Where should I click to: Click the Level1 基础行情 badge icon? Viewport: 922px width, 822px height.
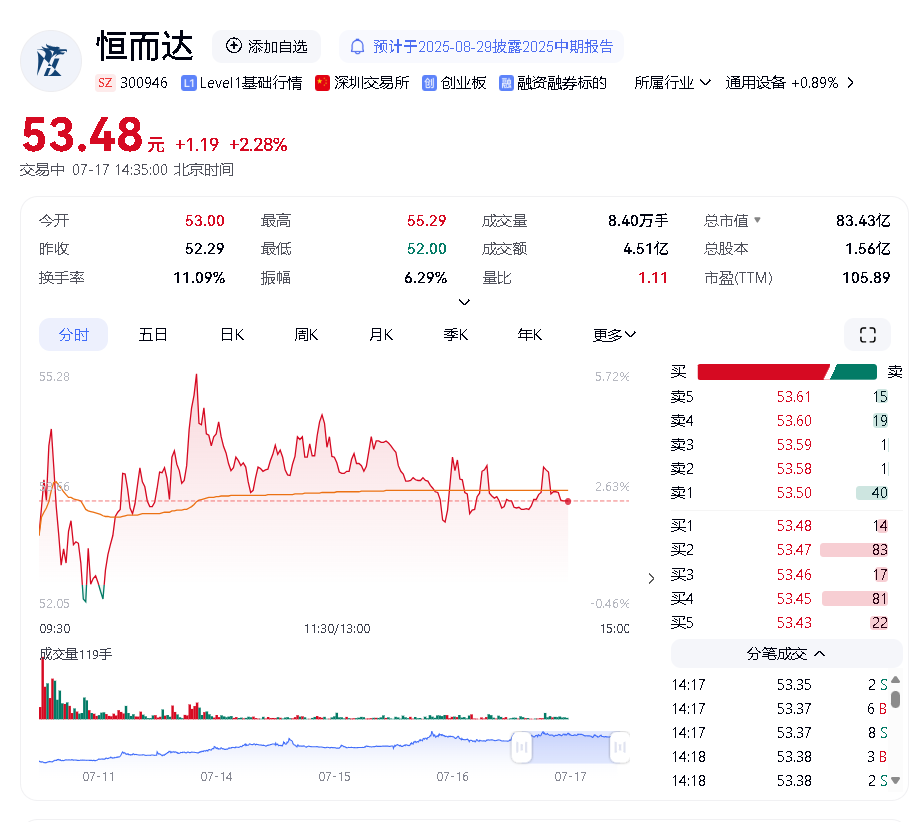188,83
